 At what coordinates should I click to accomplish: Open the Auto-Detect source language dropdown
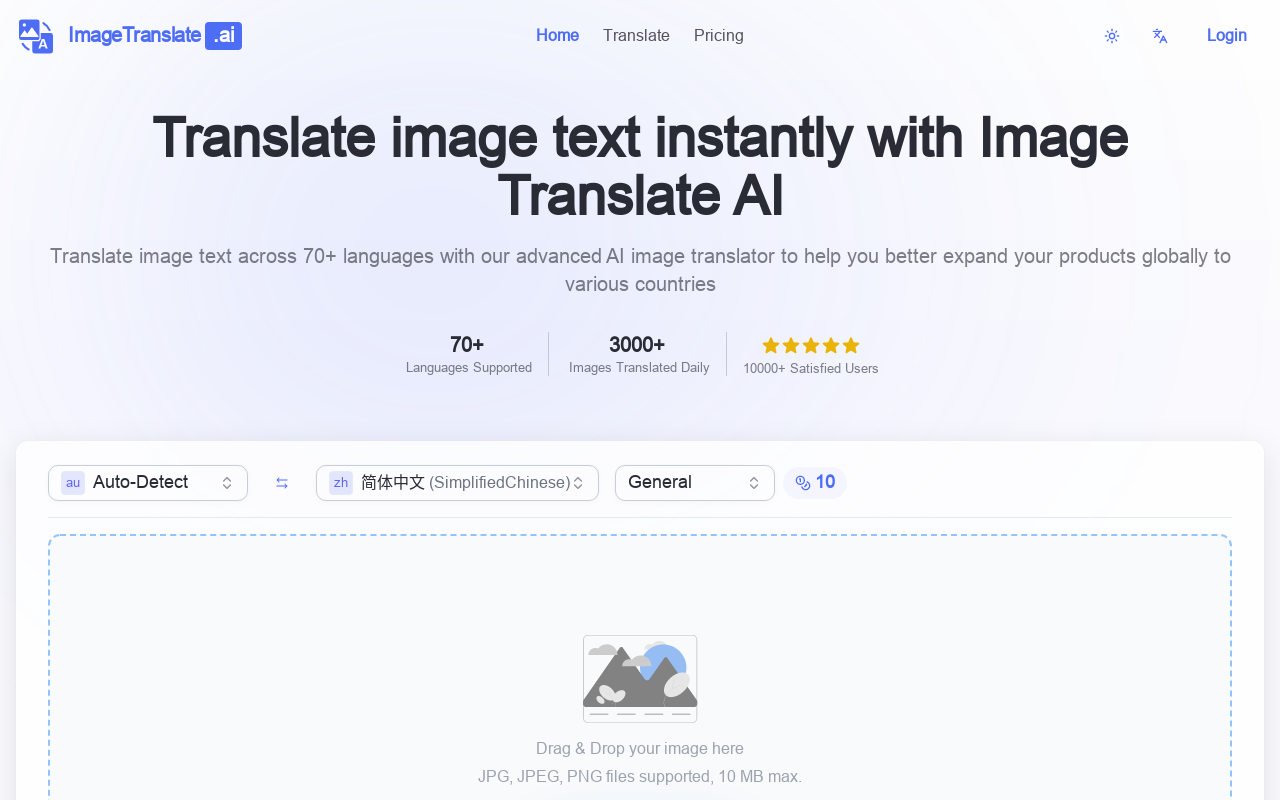point(148,483)
